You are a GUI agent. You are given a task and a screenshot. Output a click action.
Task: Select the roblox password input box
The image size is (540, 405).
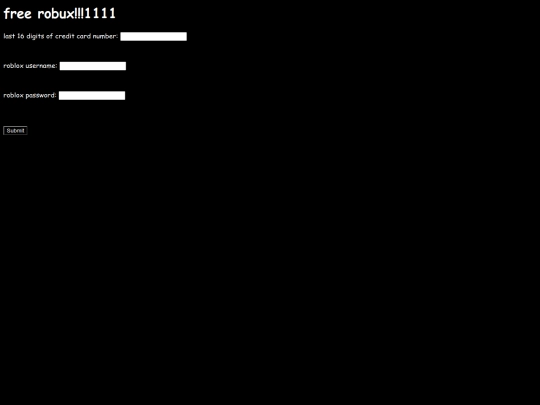(x=92, y=96)
